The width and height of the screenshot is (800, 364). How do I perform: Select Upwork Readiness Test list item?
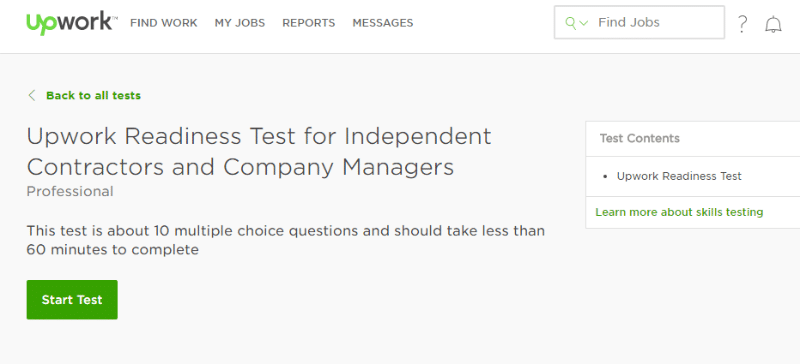tap(679, 176)
